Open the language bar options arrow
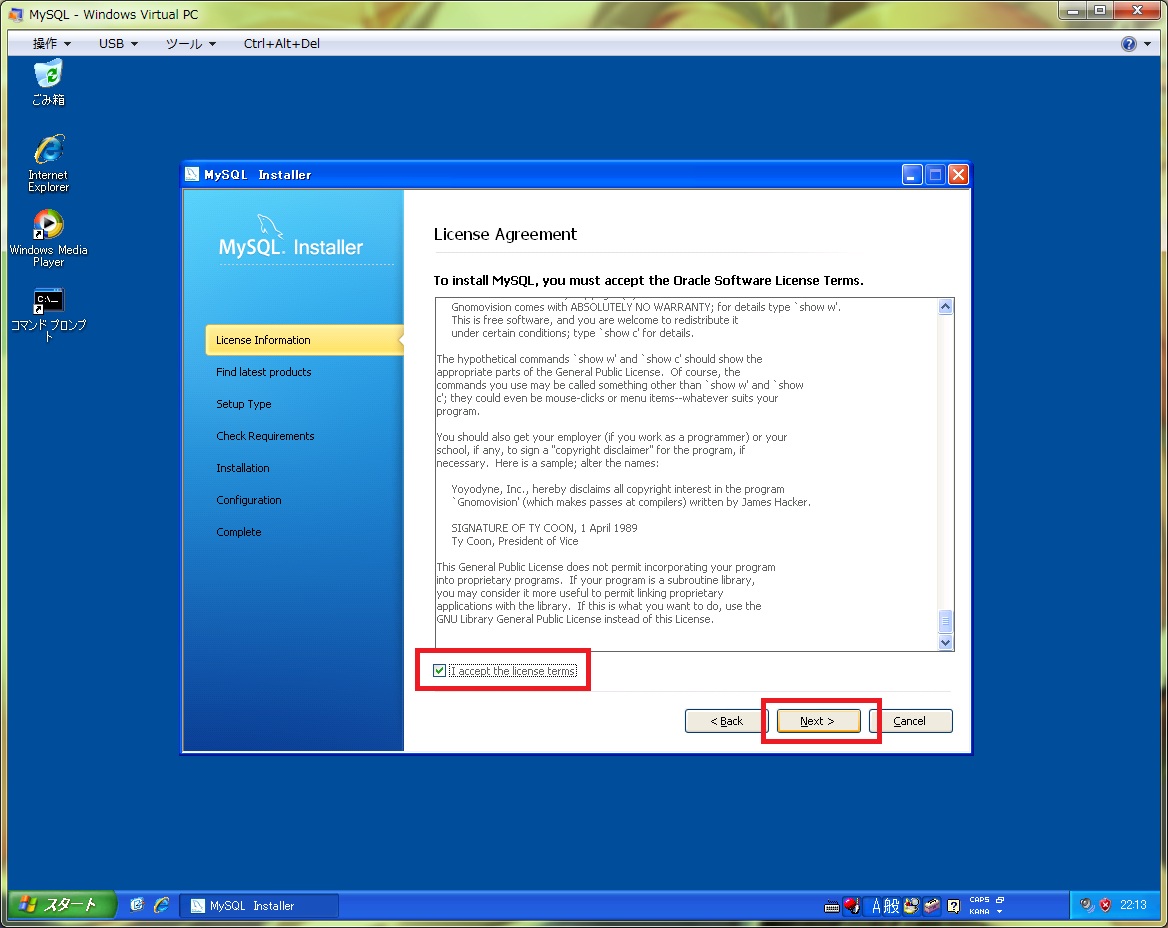 coord(1000,912)
